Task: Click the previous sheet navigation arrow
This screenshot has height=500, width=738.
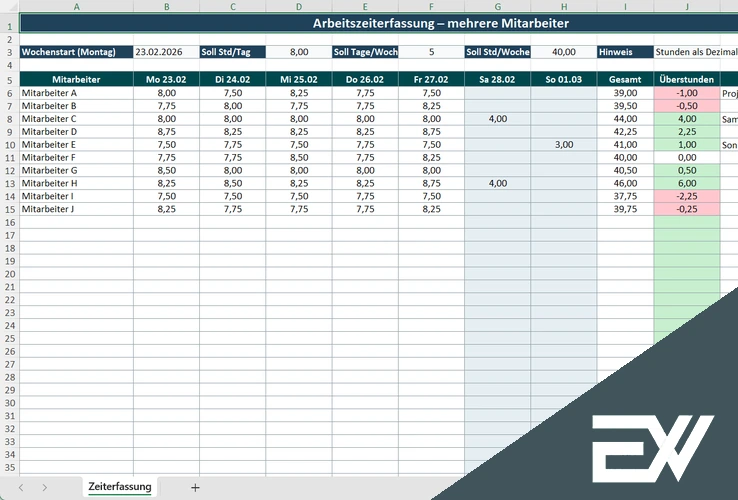Action: 19,487
